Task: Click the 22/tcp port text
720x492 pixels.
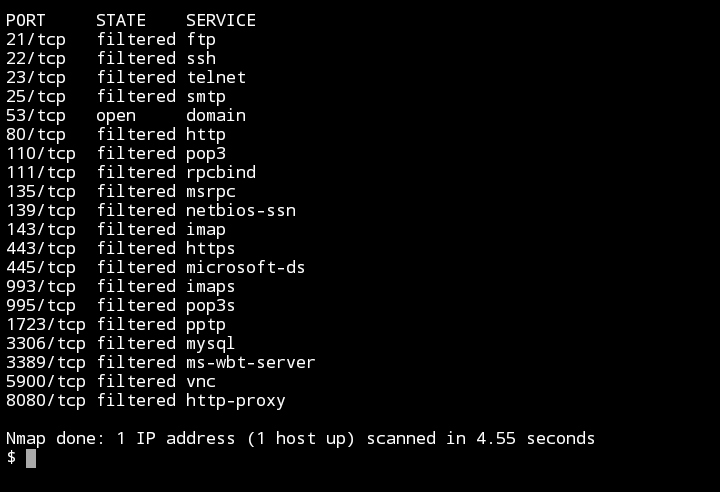Action: pos(36,59)
